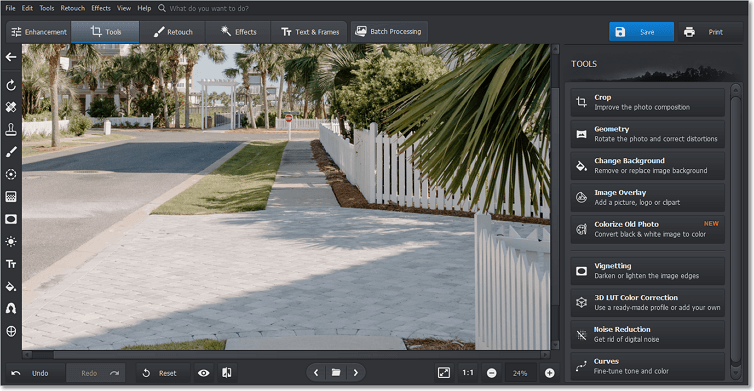The height and width of the screenshot is (391, 754).
Task: Click the back arrow icon
Action: click(x=11, y=57)
